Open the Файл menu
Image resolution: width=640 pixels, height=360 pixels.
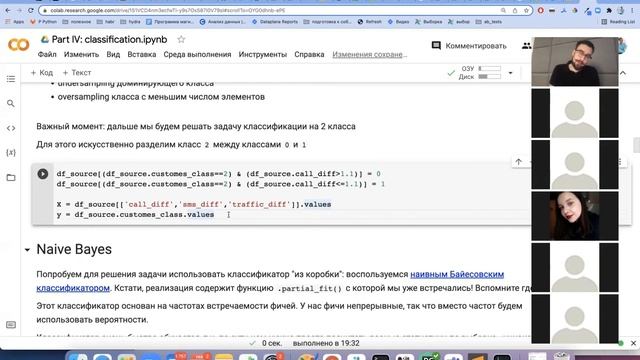[47, 54]
